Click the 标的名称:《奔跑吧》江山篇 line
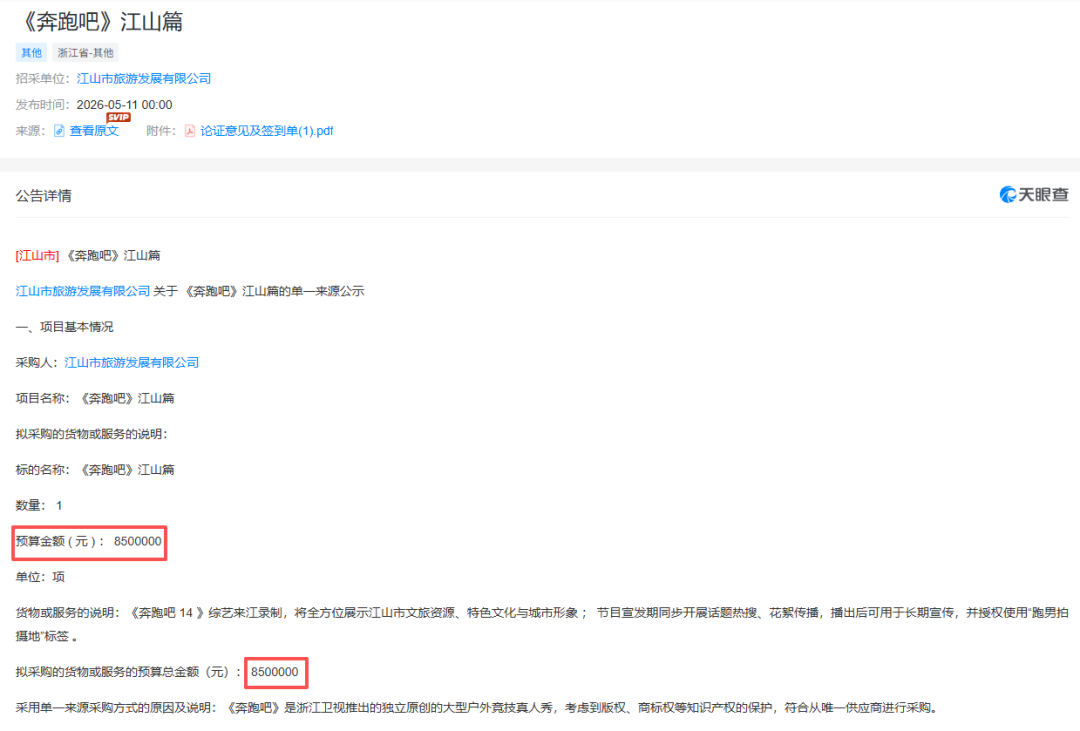This screenshot has width=1080, height=731. tap(95, 470)
